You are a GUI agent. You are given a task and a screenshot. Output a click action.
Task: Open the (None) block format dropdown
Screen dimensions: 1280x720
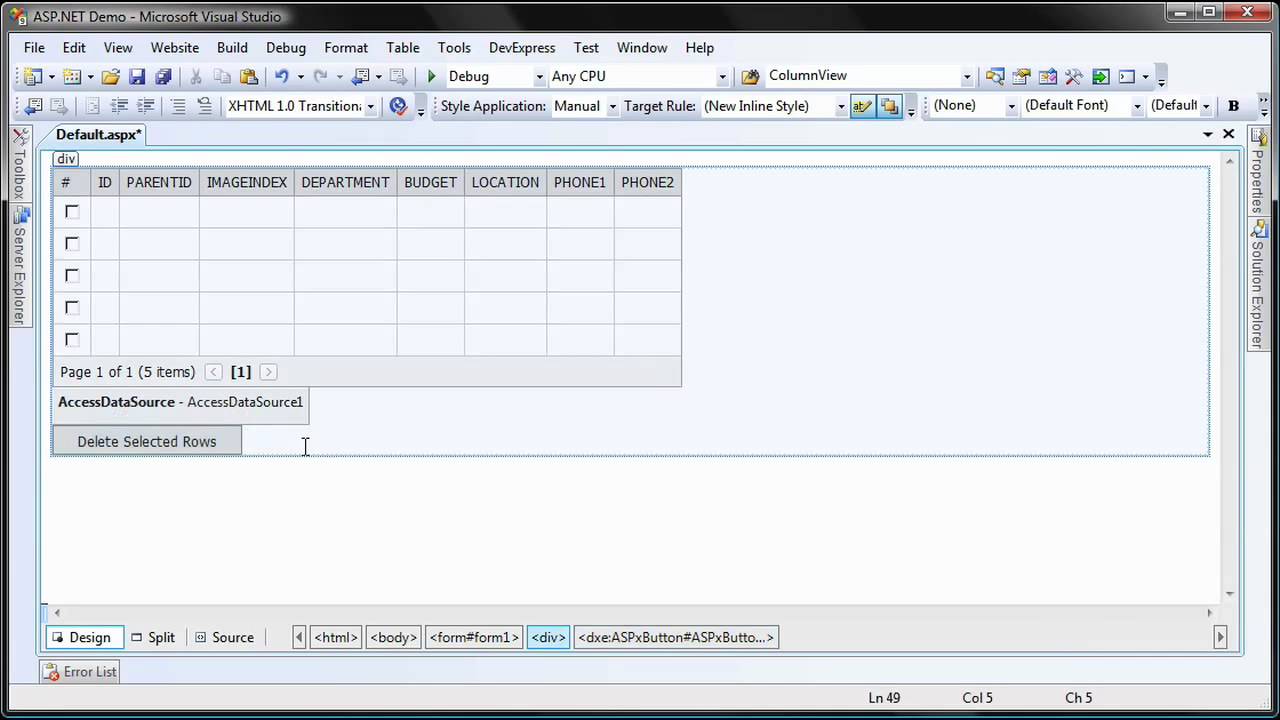coord(1011,106)
